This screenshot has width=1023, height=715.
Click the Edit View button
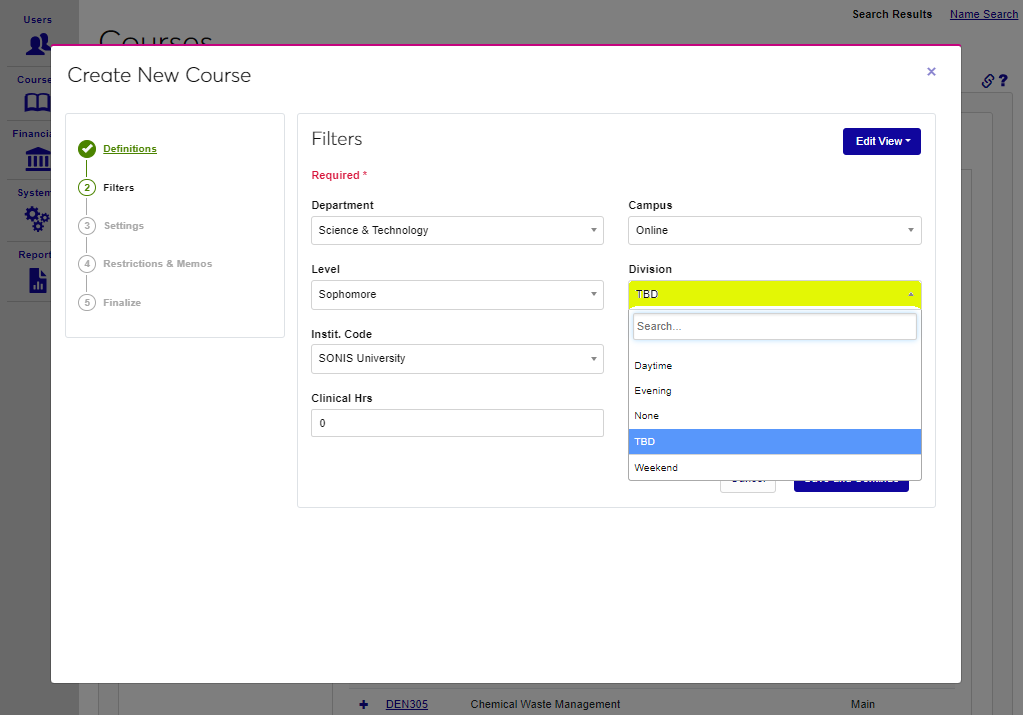[881, 141]
